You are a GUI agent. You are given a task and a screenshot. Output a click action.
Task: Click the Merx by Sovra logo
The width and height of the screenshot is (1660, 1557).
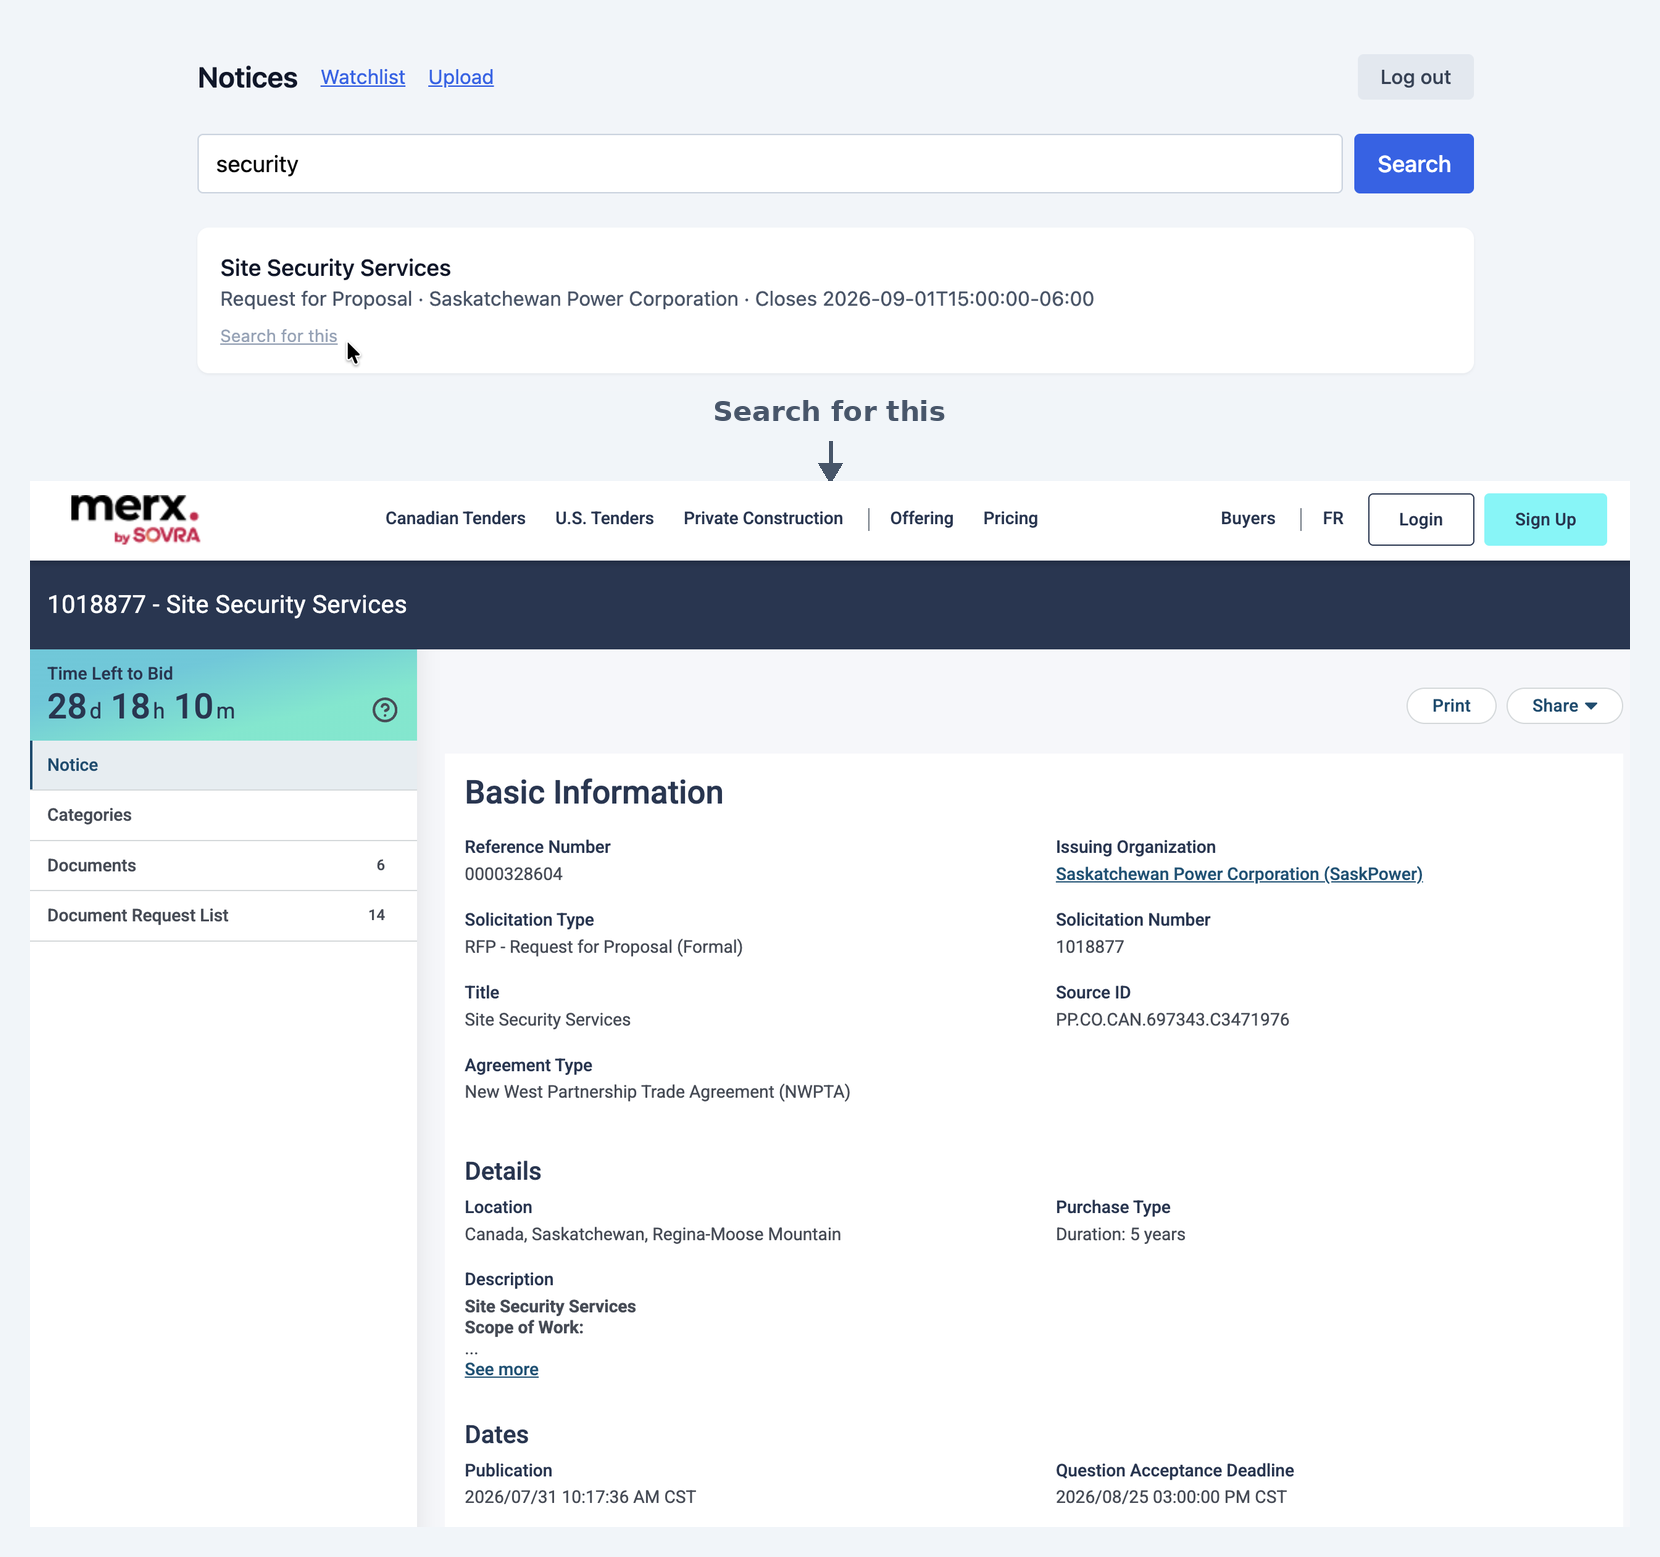coord(135,518)
